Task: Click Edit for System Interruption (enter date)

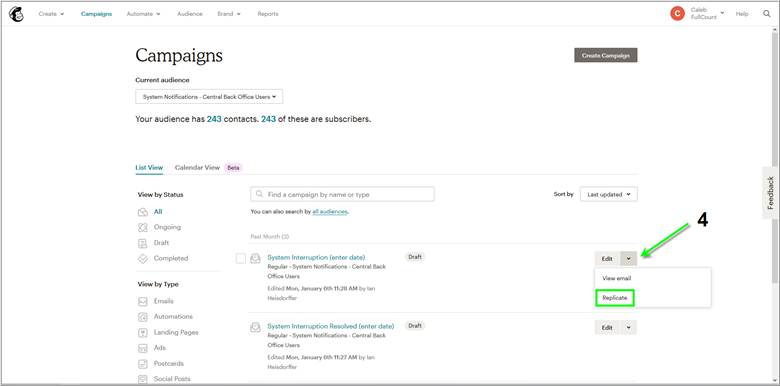Action: pos(607,259)
